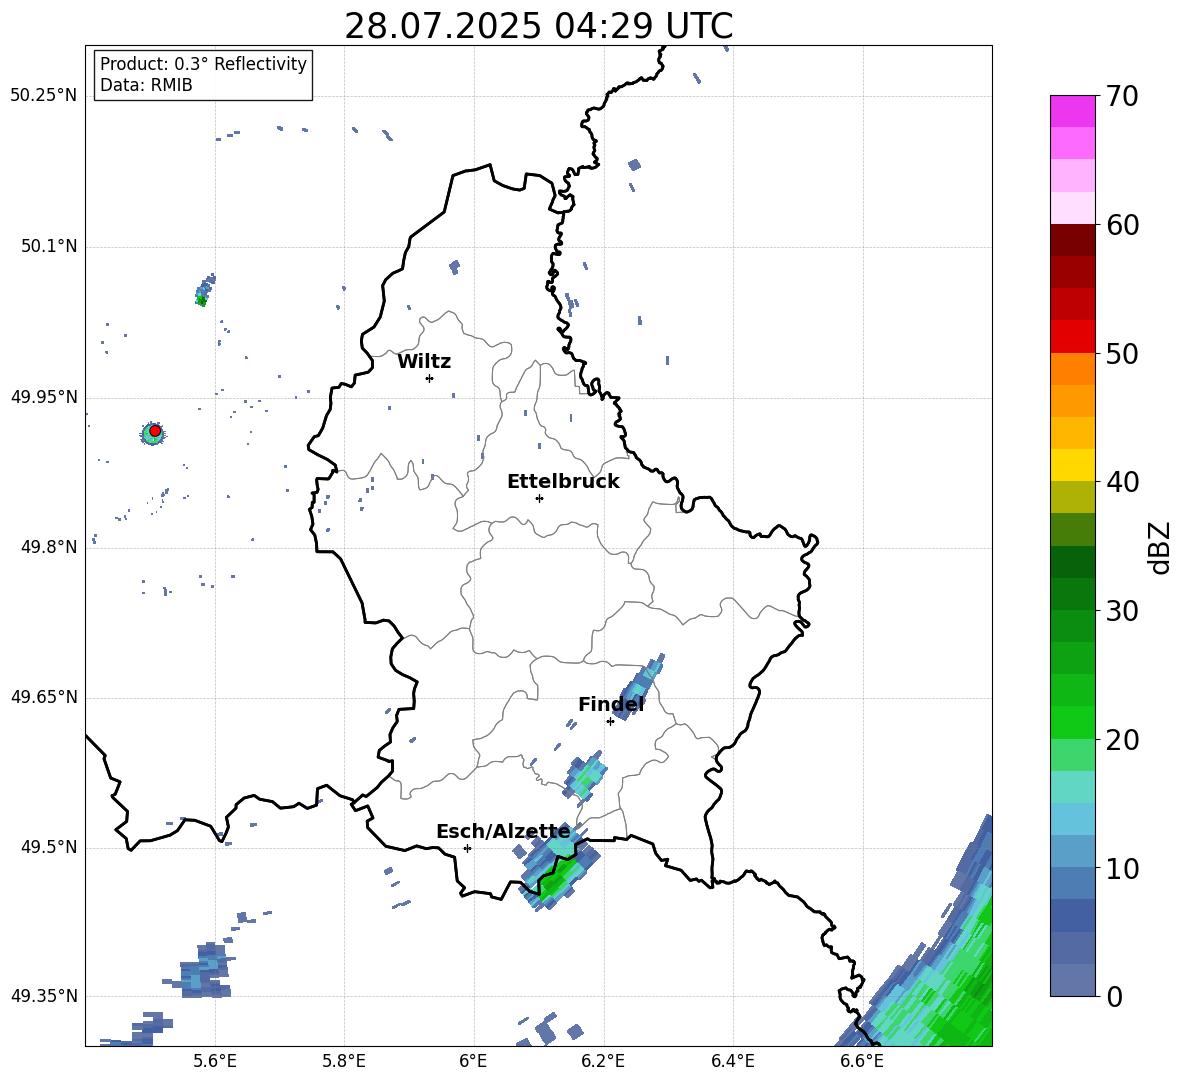Image resolution: width=1184 pixels, height=1081 pixels.
Task: Click the dark maroon colorbar segment below 60
Action: click(1072, 240)
